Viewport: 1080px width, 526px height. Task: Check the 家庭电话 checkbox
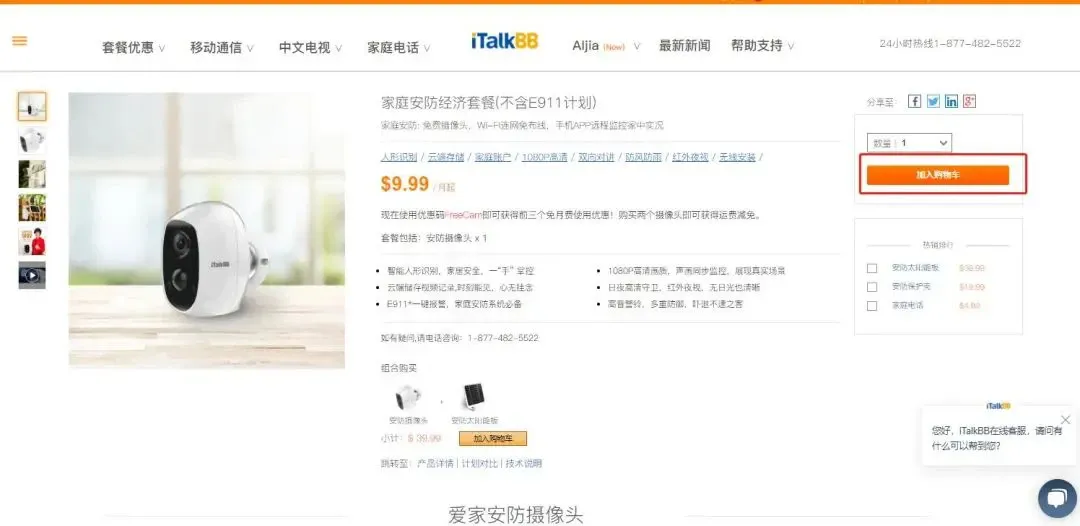tap(872, 306)
